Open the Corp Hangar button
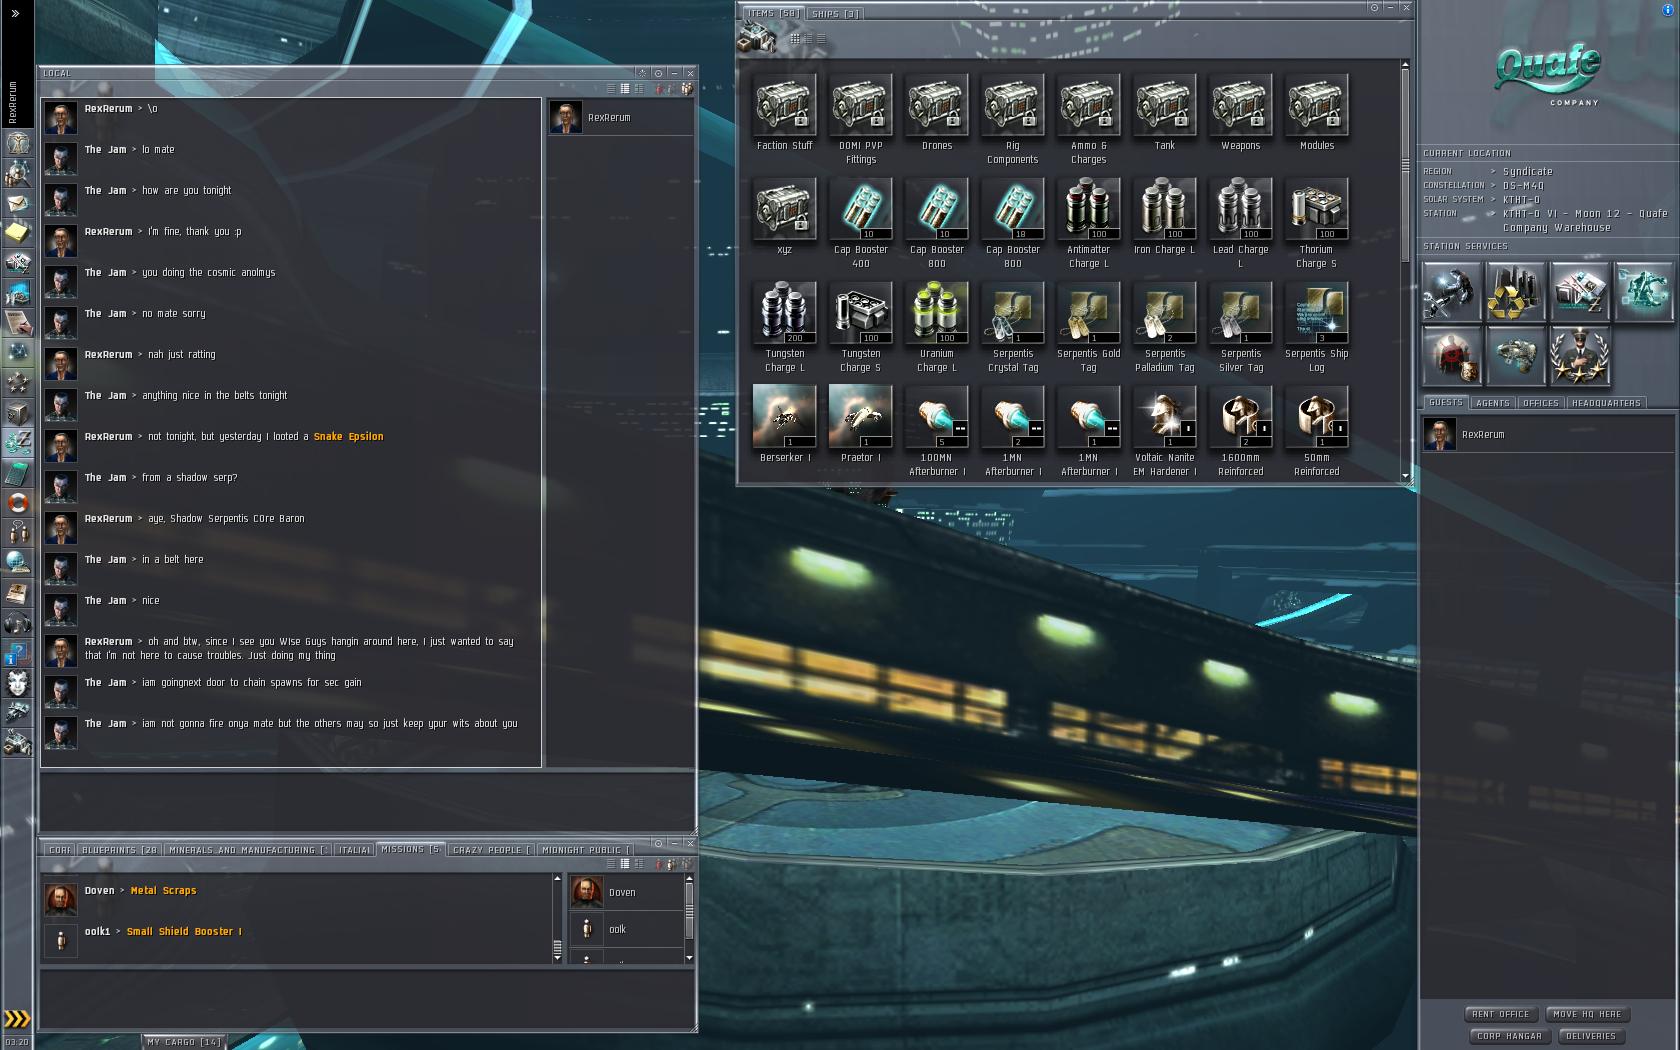1680x1050 pixels. coord(1509,1036)
